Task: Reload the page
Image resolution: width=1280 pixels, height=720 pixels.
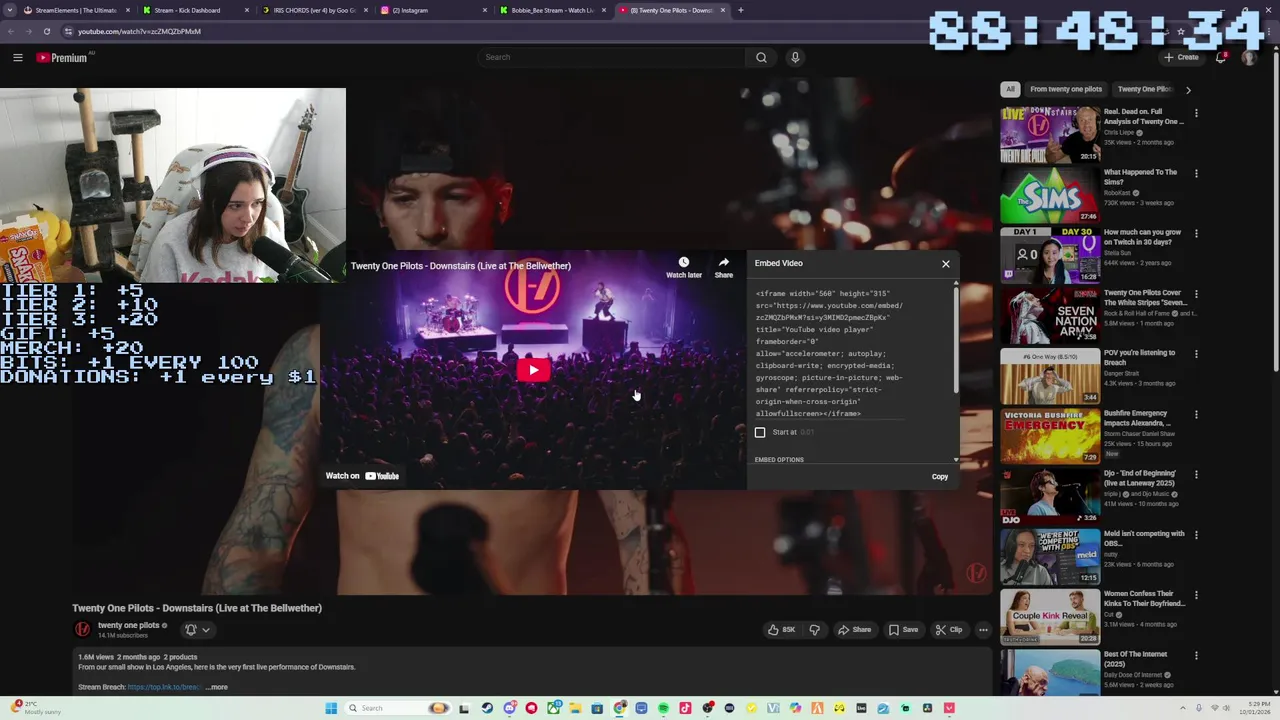Action: [46, 31]
